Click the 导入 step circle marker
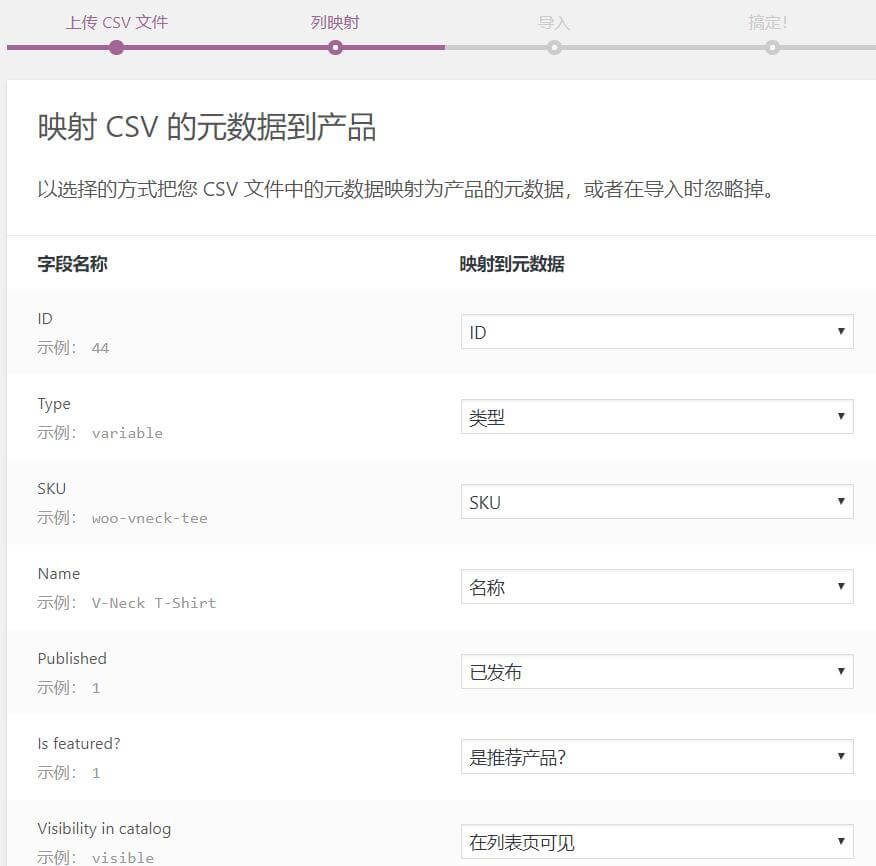Viewport: 876px width, 866px height. tap(554, 47)
